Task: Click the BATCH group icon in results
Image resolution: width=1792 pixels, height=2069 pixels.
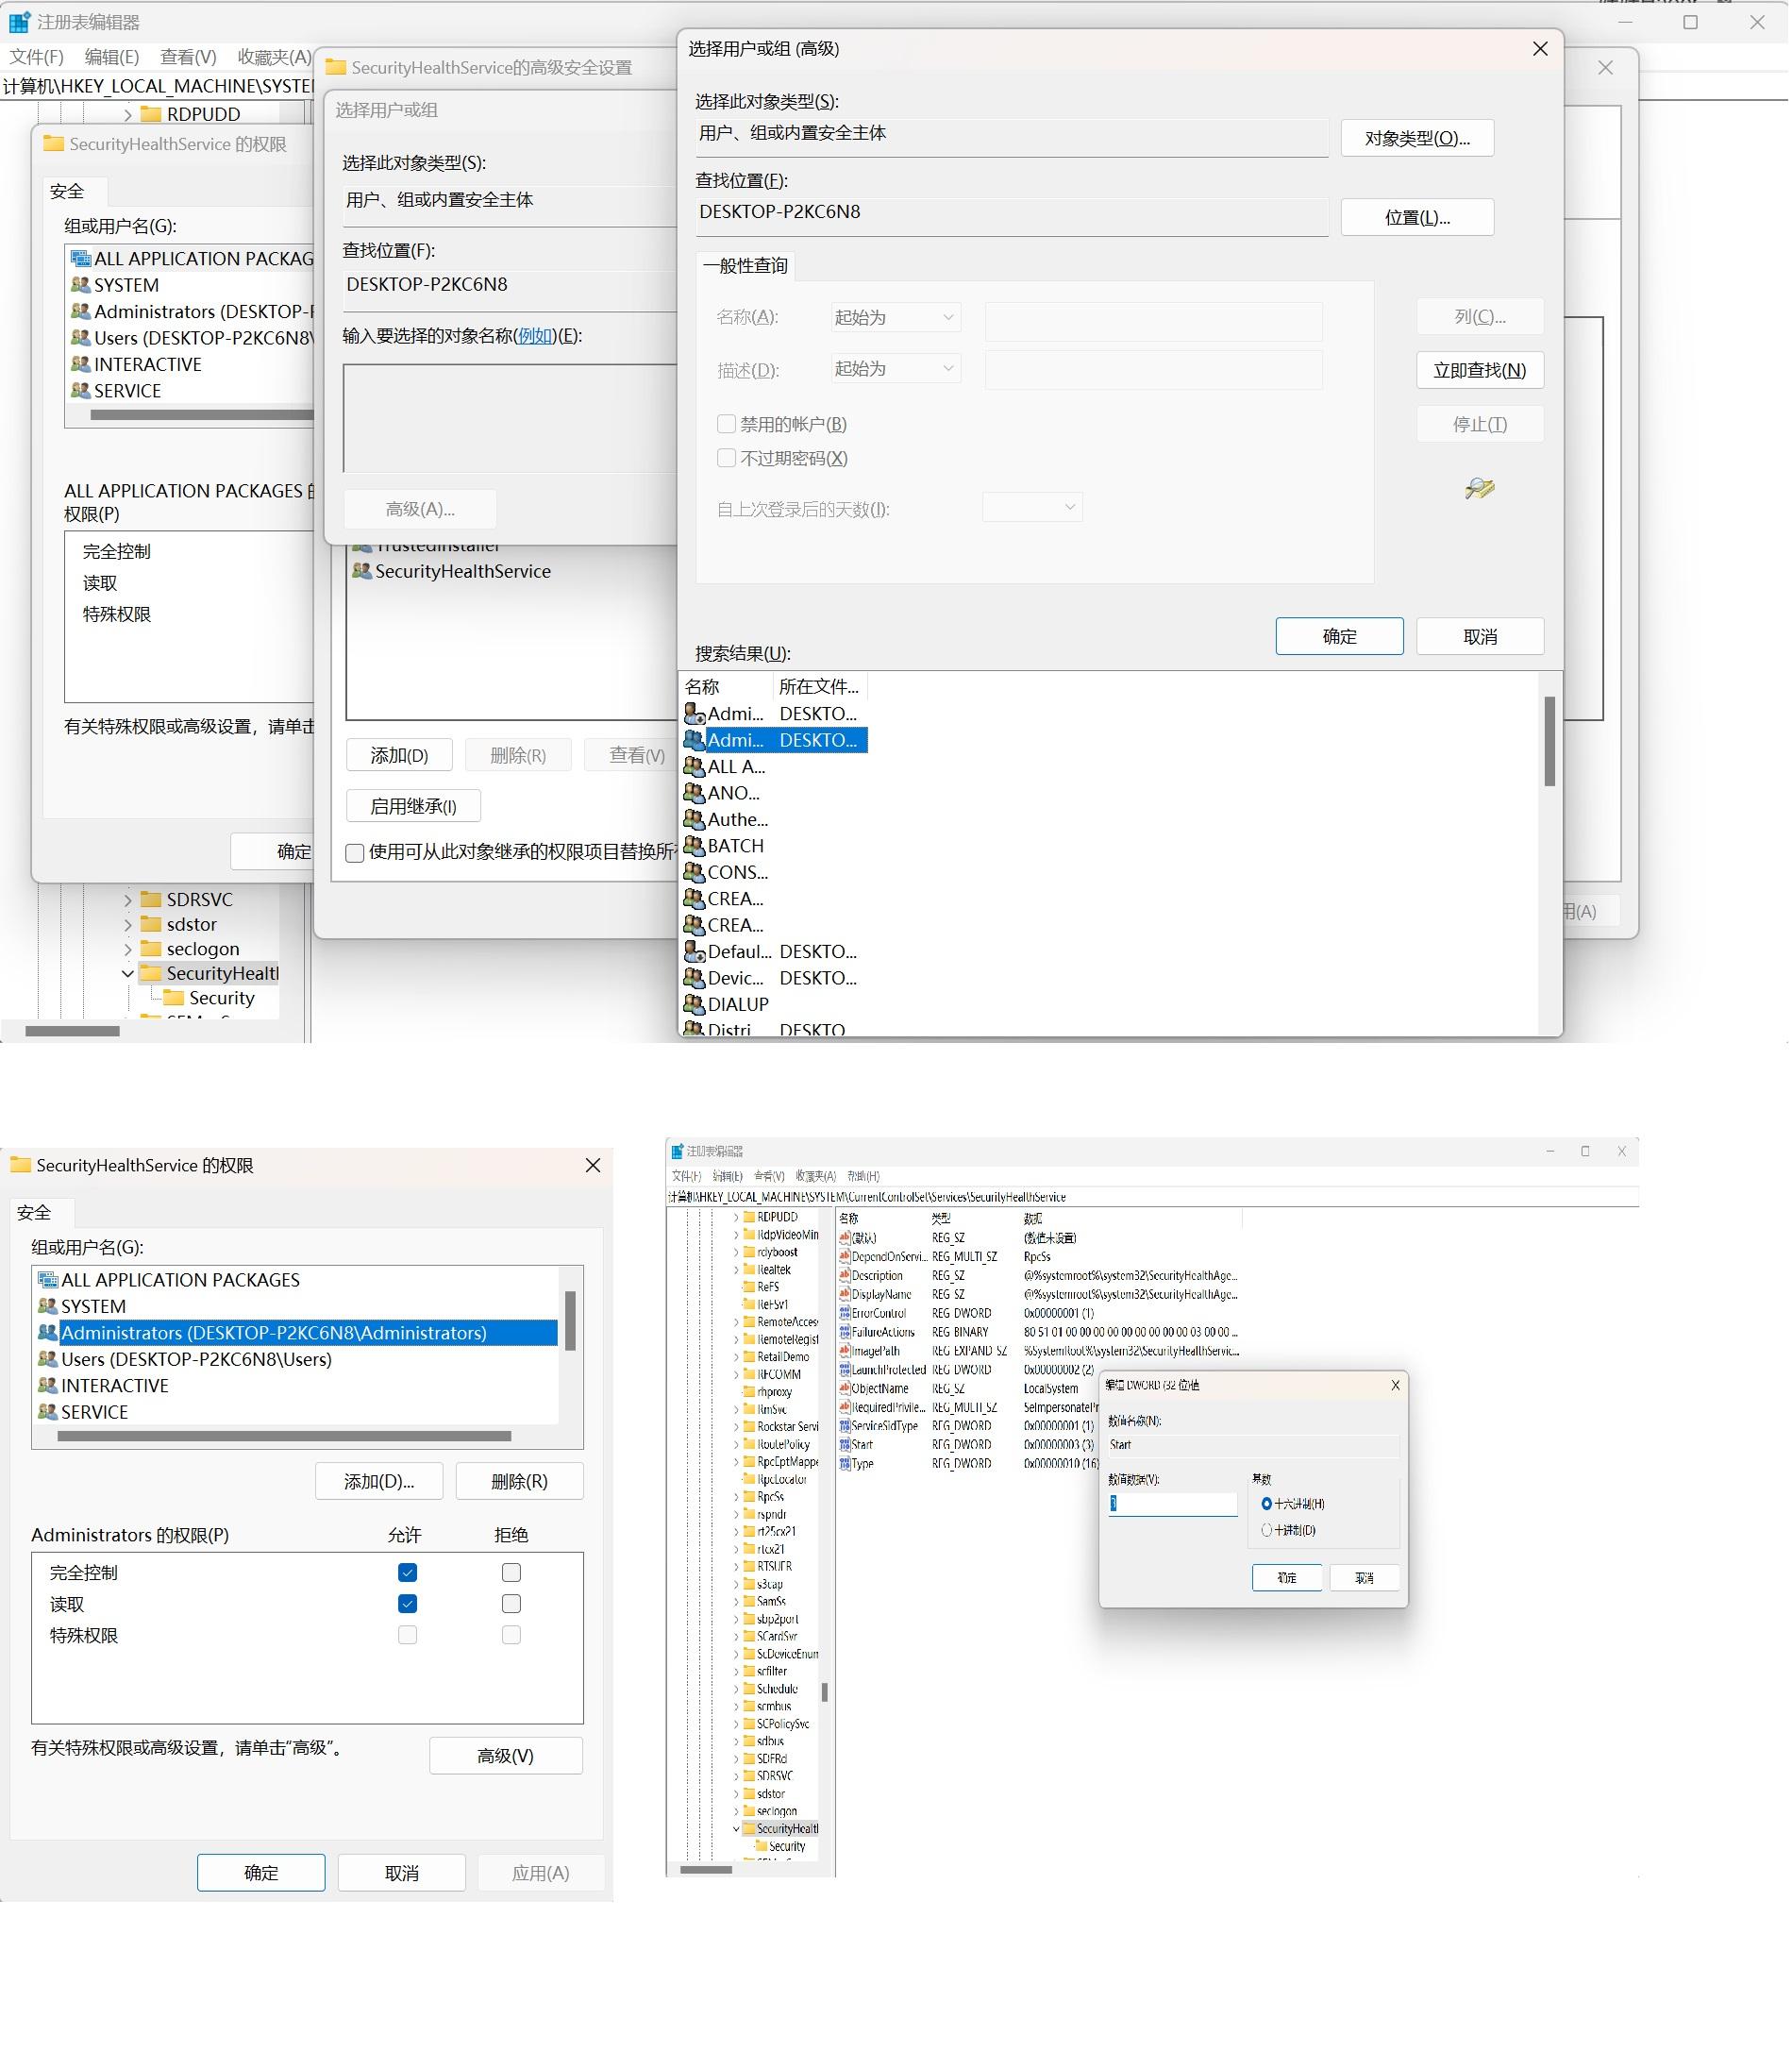Action: click(695, 847)
